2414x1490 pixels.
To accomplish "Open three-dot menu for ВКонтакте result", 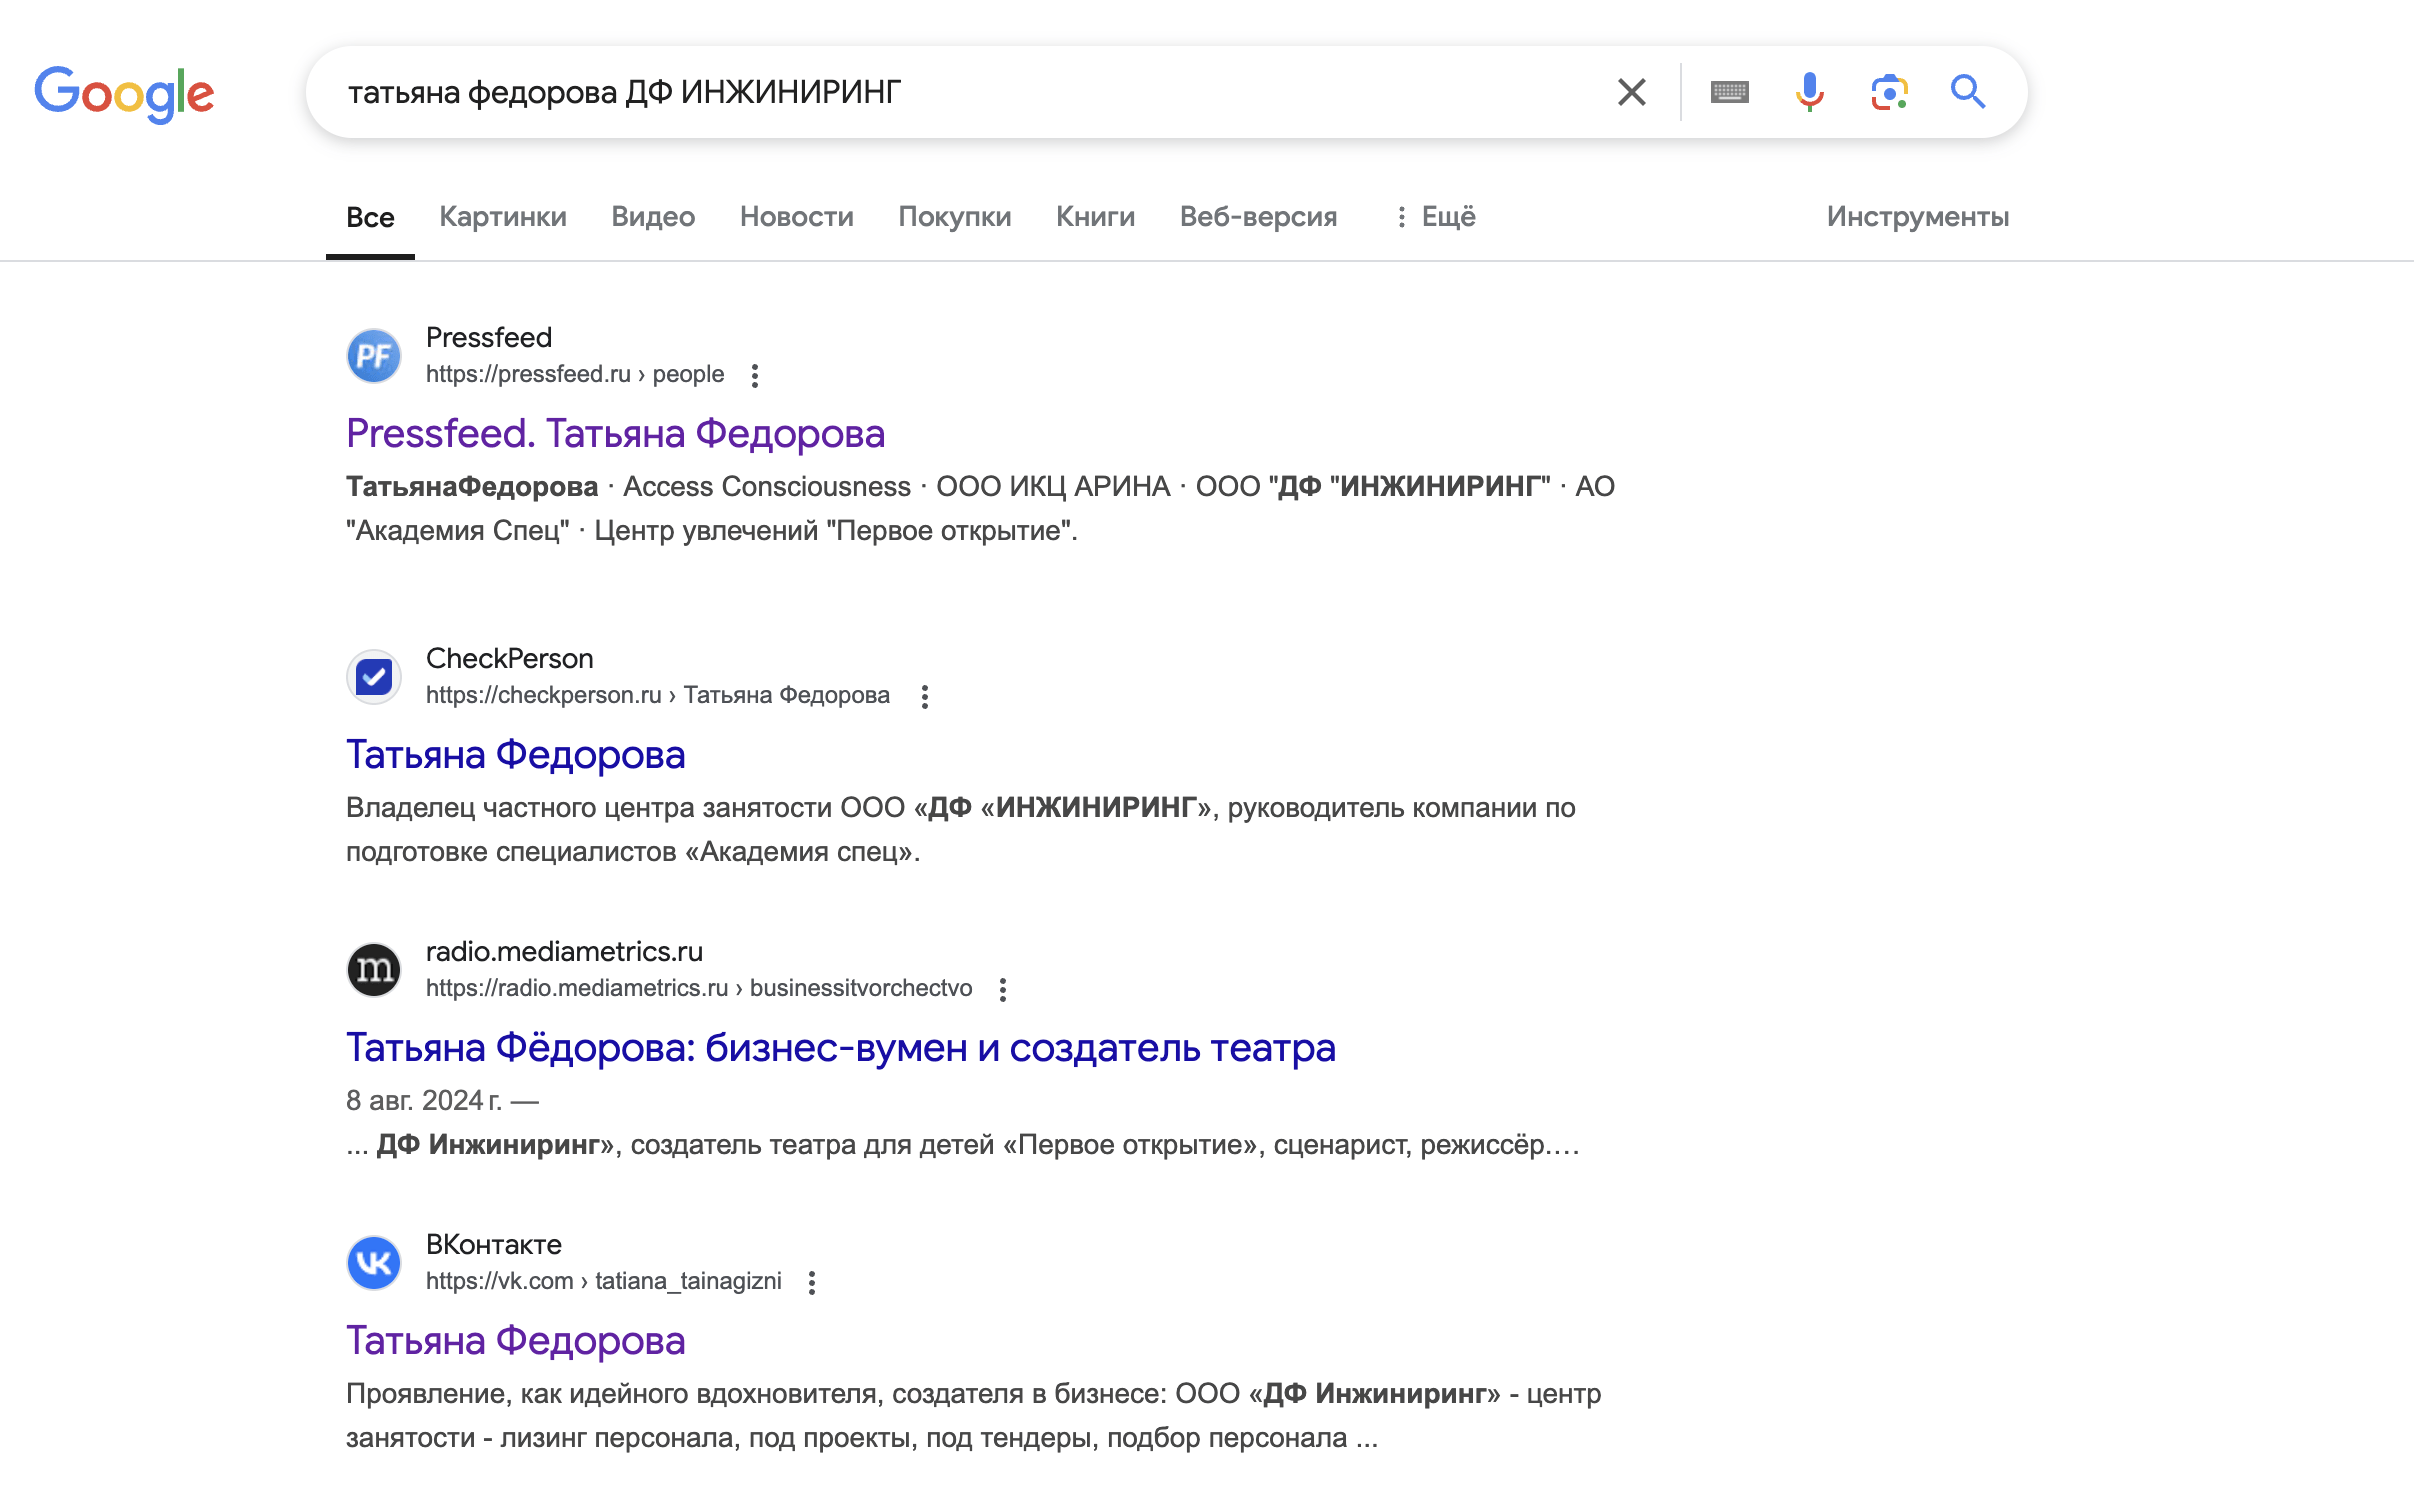I will pyautogui.click(x=812, y=1282).
